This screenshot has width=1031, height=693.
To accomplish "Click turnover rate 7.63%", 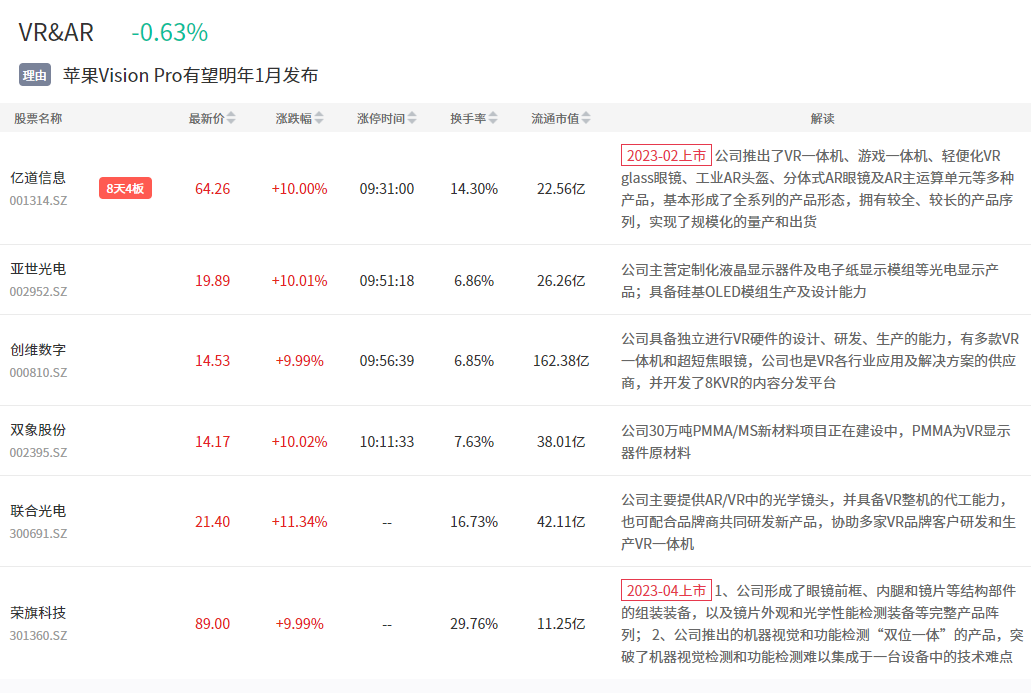I will 474,442.
